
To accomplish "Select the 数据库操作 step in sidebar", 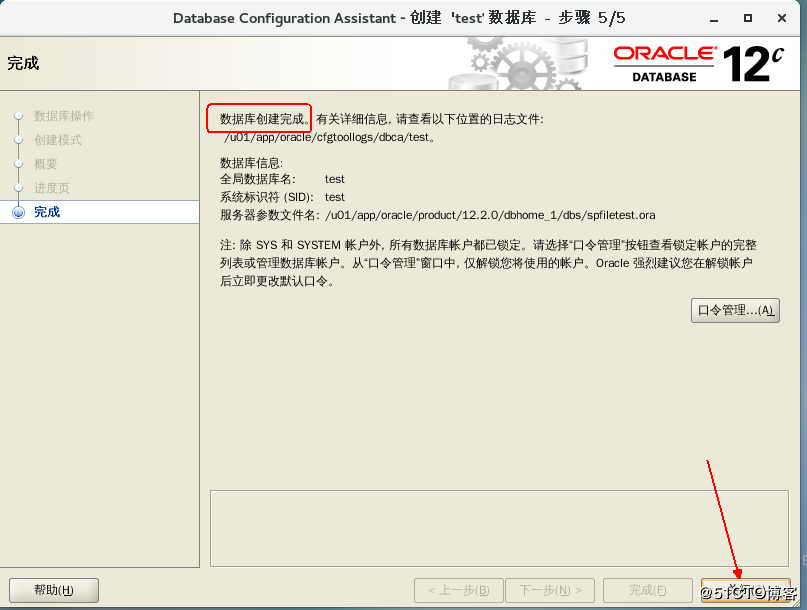I will (x=63, y=116).
